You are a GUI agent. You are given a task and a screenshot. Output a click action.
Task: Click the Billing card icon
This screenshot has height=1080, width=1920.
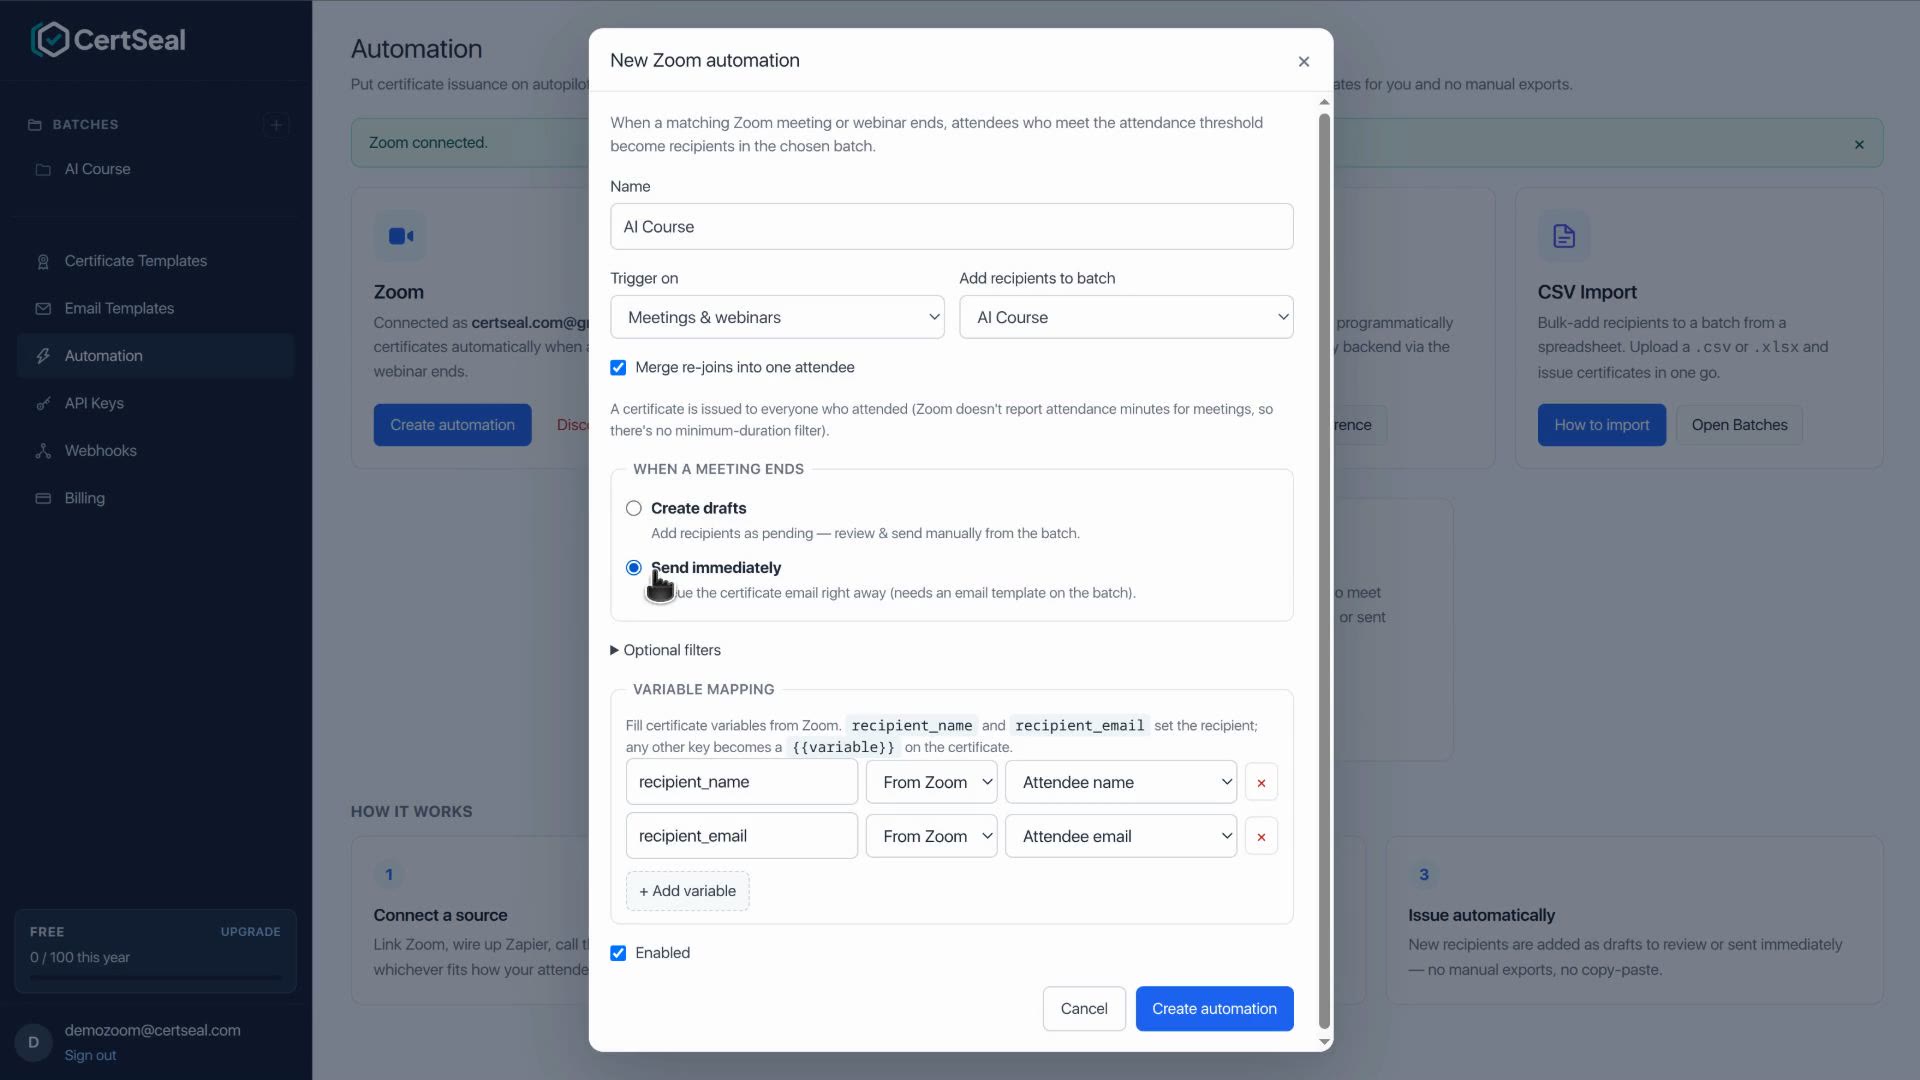coord(43,498)
